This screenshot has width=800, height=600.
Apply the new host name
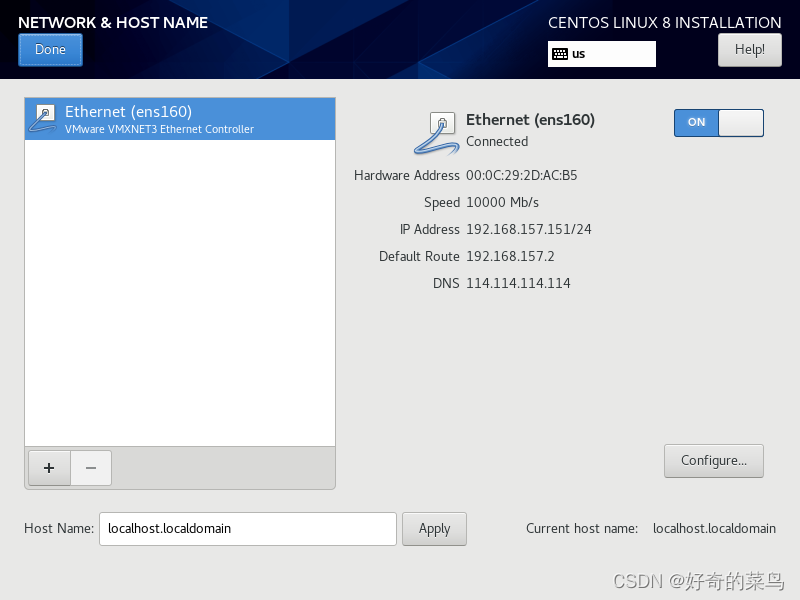pos(434,528)
